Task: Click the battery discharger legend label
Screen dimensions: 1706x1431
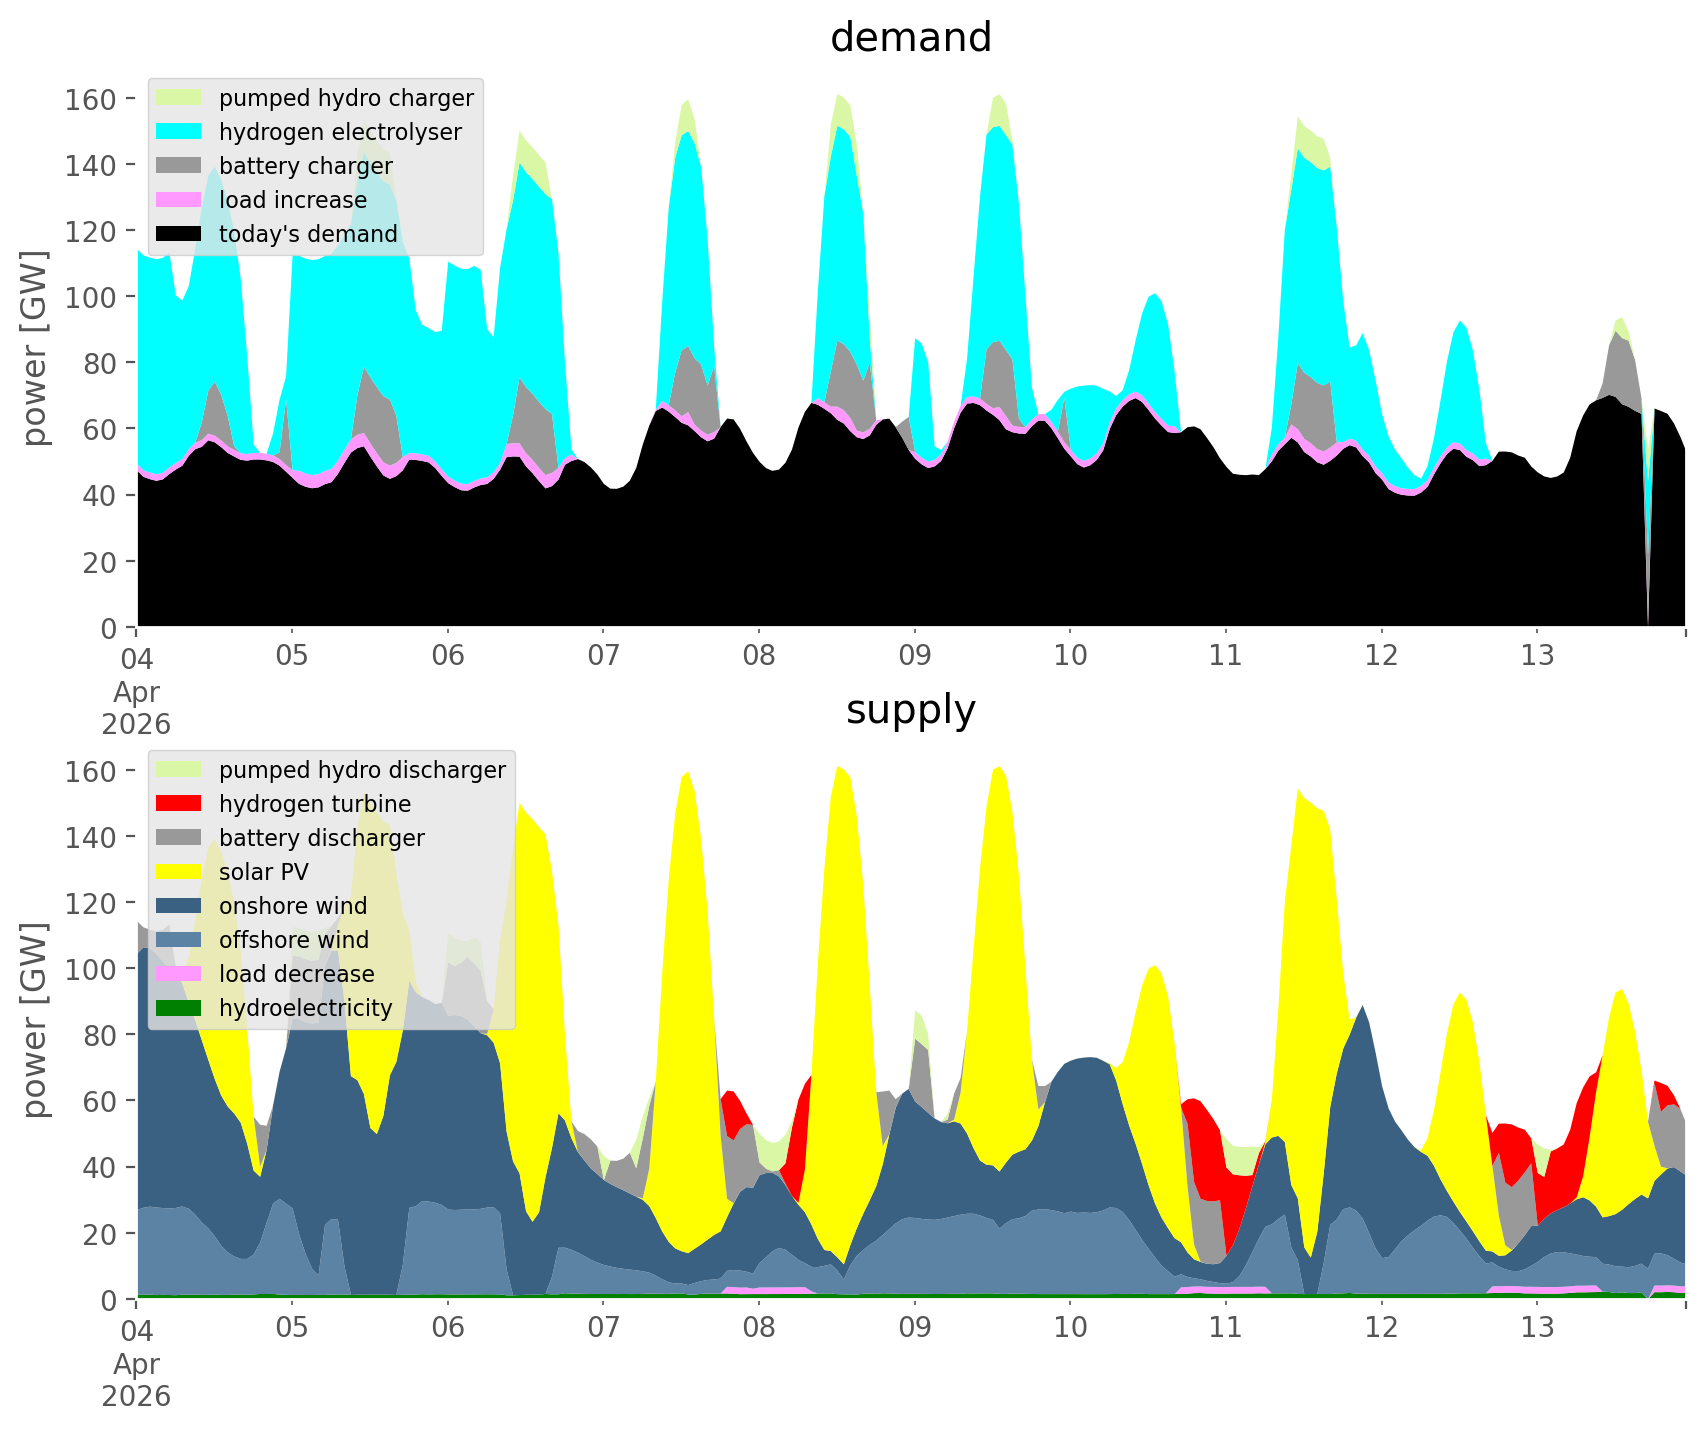Action: 321,838
